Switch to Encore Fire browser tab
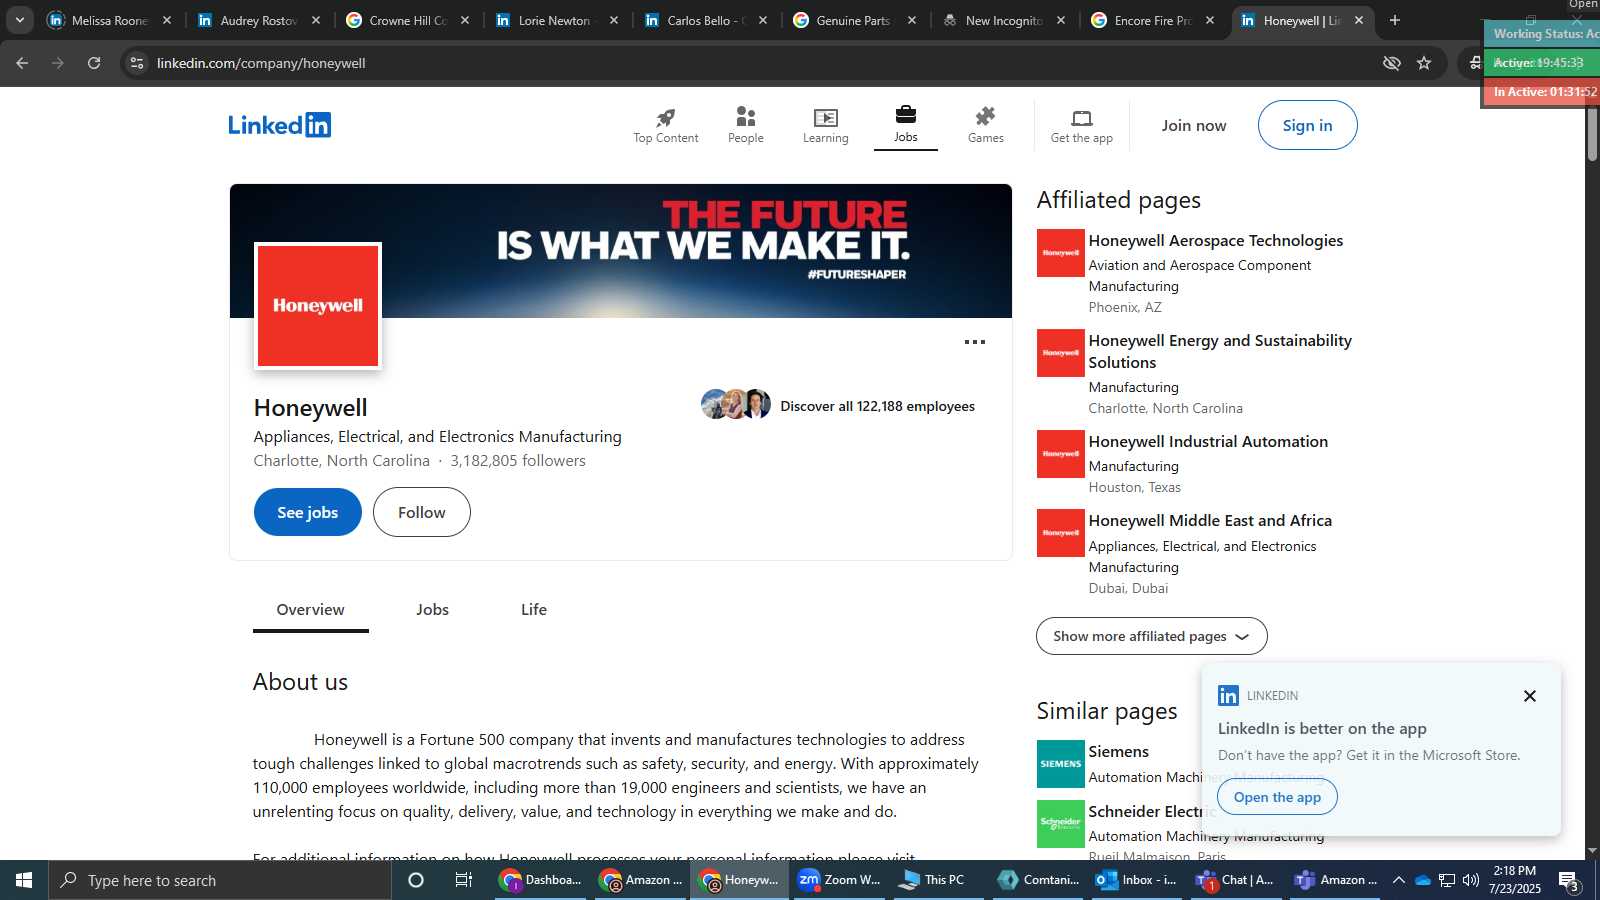1600x900 pixels. coord(1152,20)
